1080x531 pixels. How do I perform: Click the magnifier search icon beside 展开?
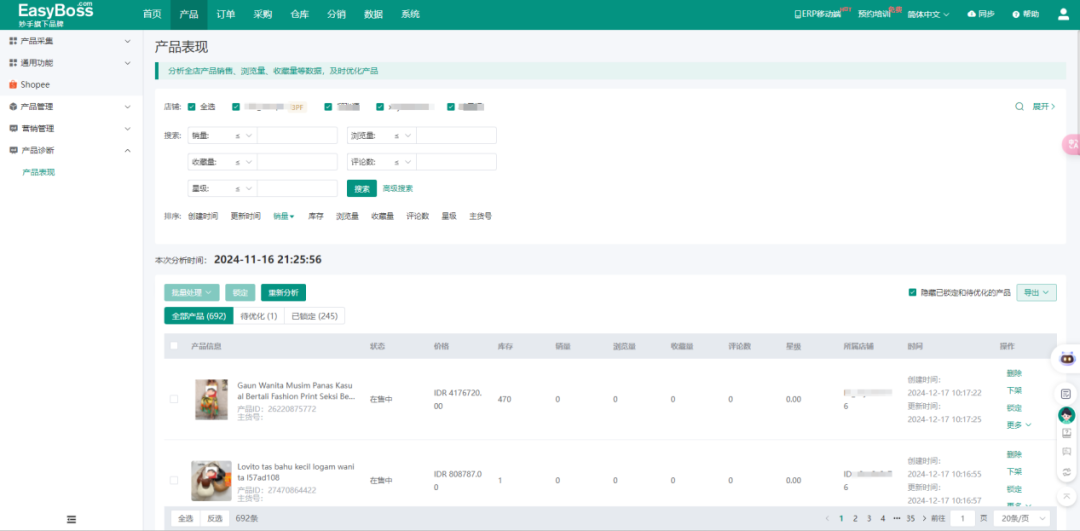pyautogui.click(x=1019, y=107)
